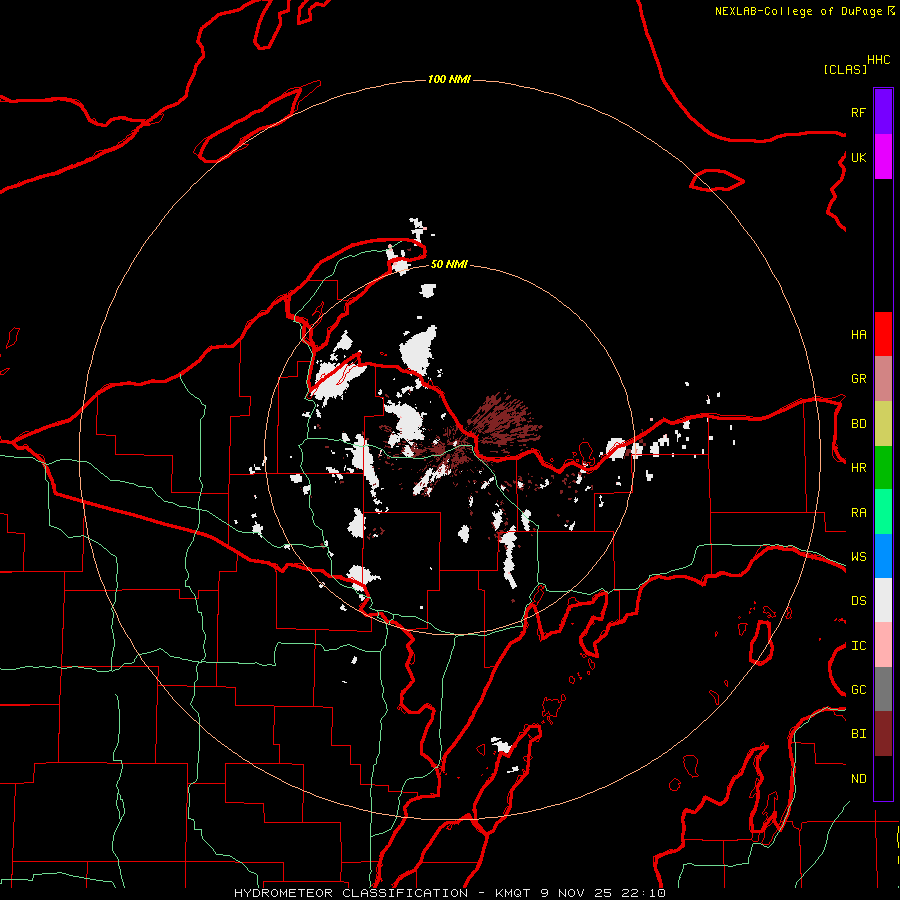
Task: Click the BI legend label
Action: 858,734
